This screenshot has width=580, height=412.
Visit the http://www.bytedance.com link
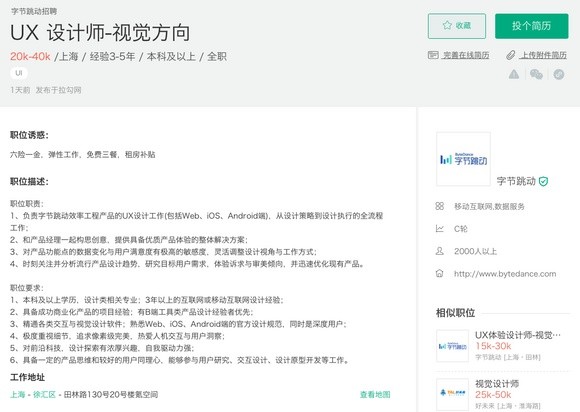[x=505, y=274]
